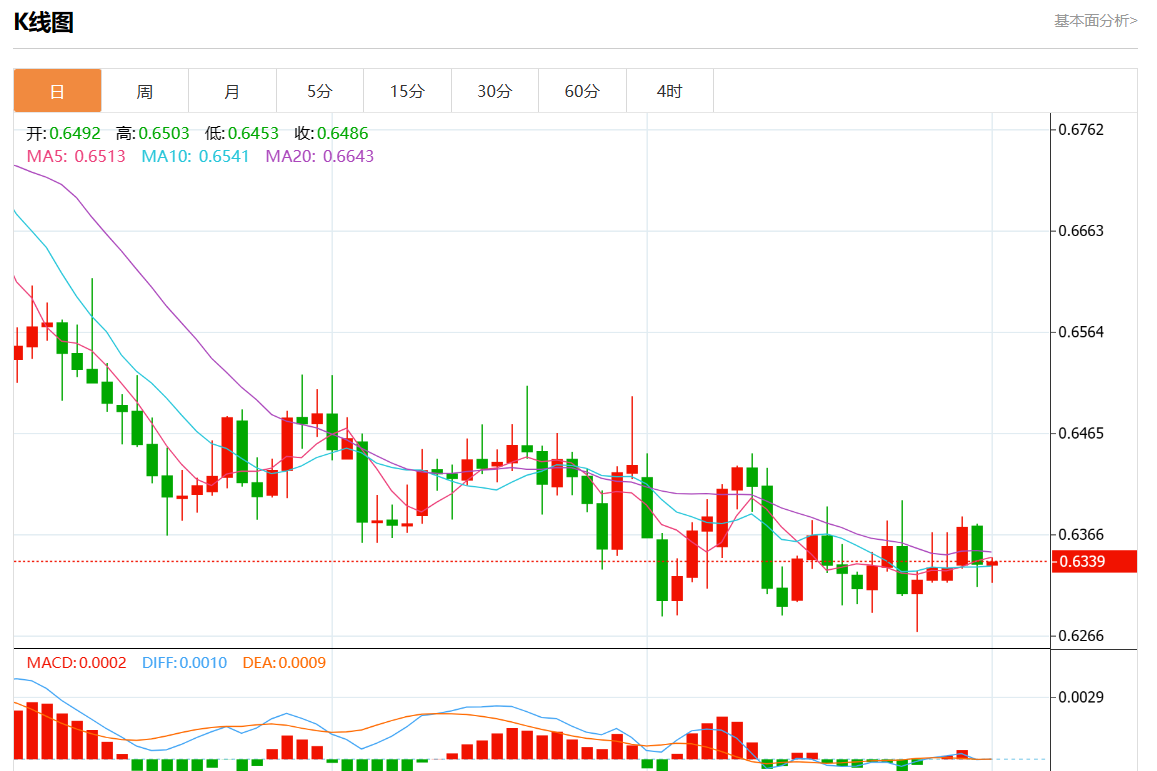Click the K线图 heading

44,22
